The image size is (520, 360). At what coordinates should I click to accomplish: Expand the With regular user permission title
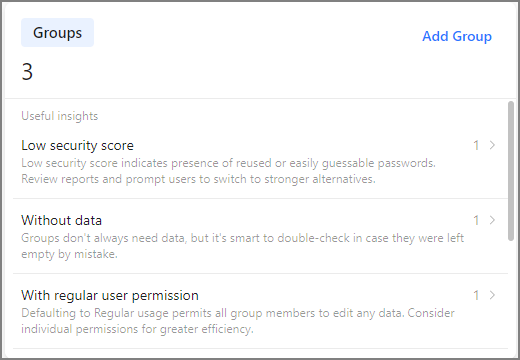(x=110, y=295)
